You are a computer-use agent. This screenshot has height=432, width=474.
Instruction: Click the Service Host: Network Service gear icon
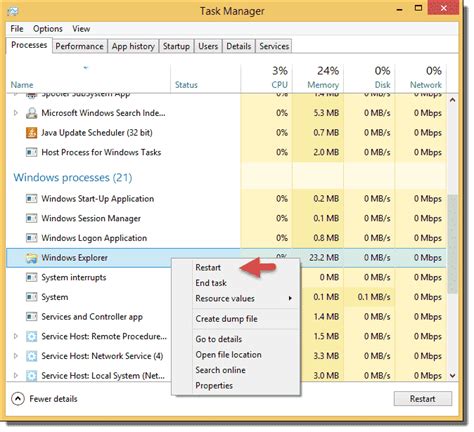31,356
